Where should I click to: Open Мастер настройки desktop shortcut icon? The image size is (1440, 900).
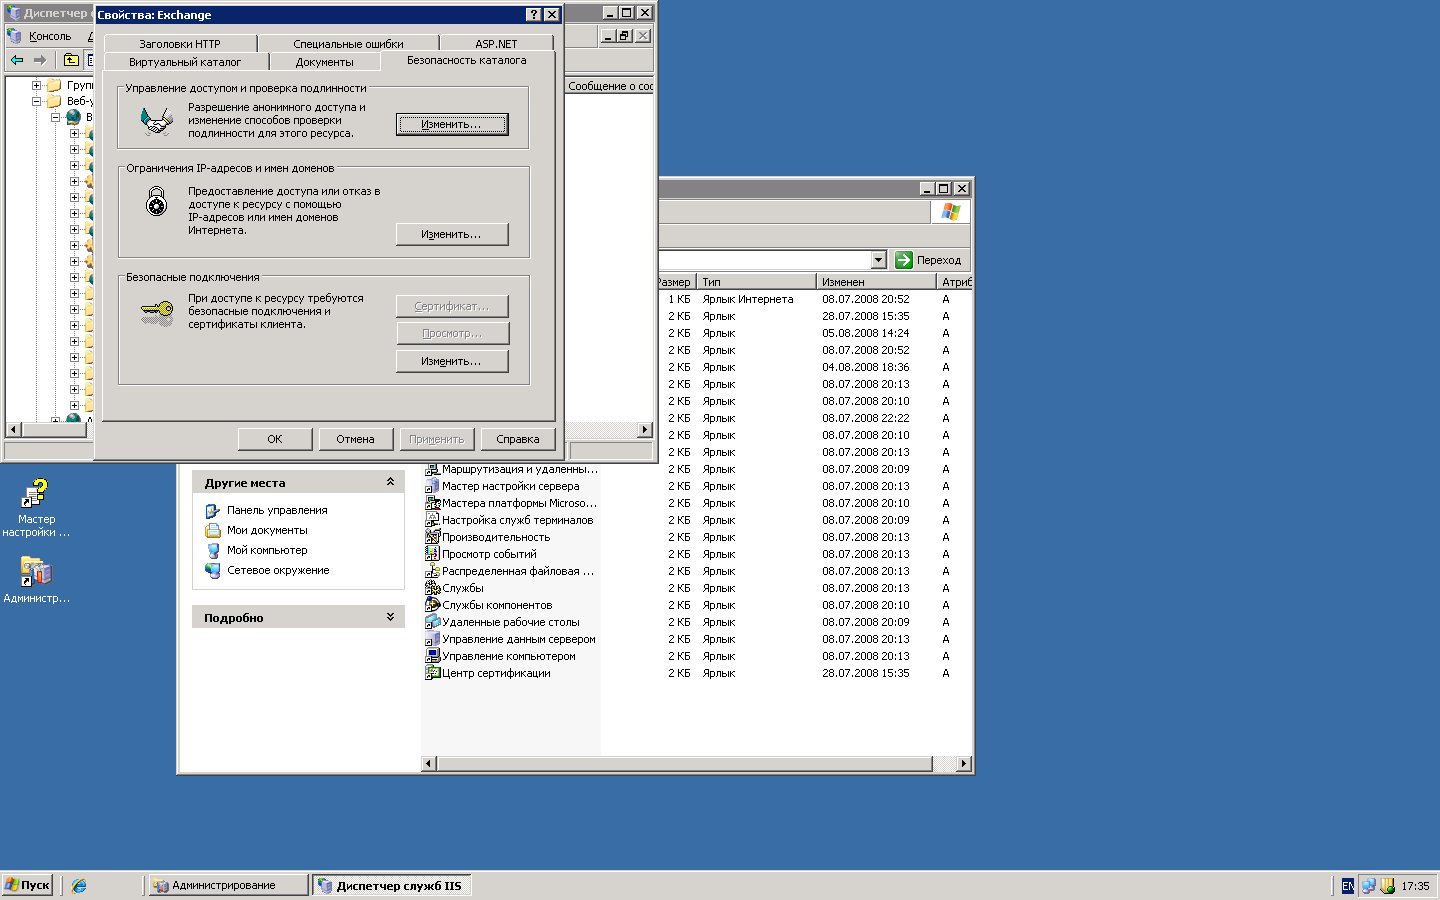36,494
